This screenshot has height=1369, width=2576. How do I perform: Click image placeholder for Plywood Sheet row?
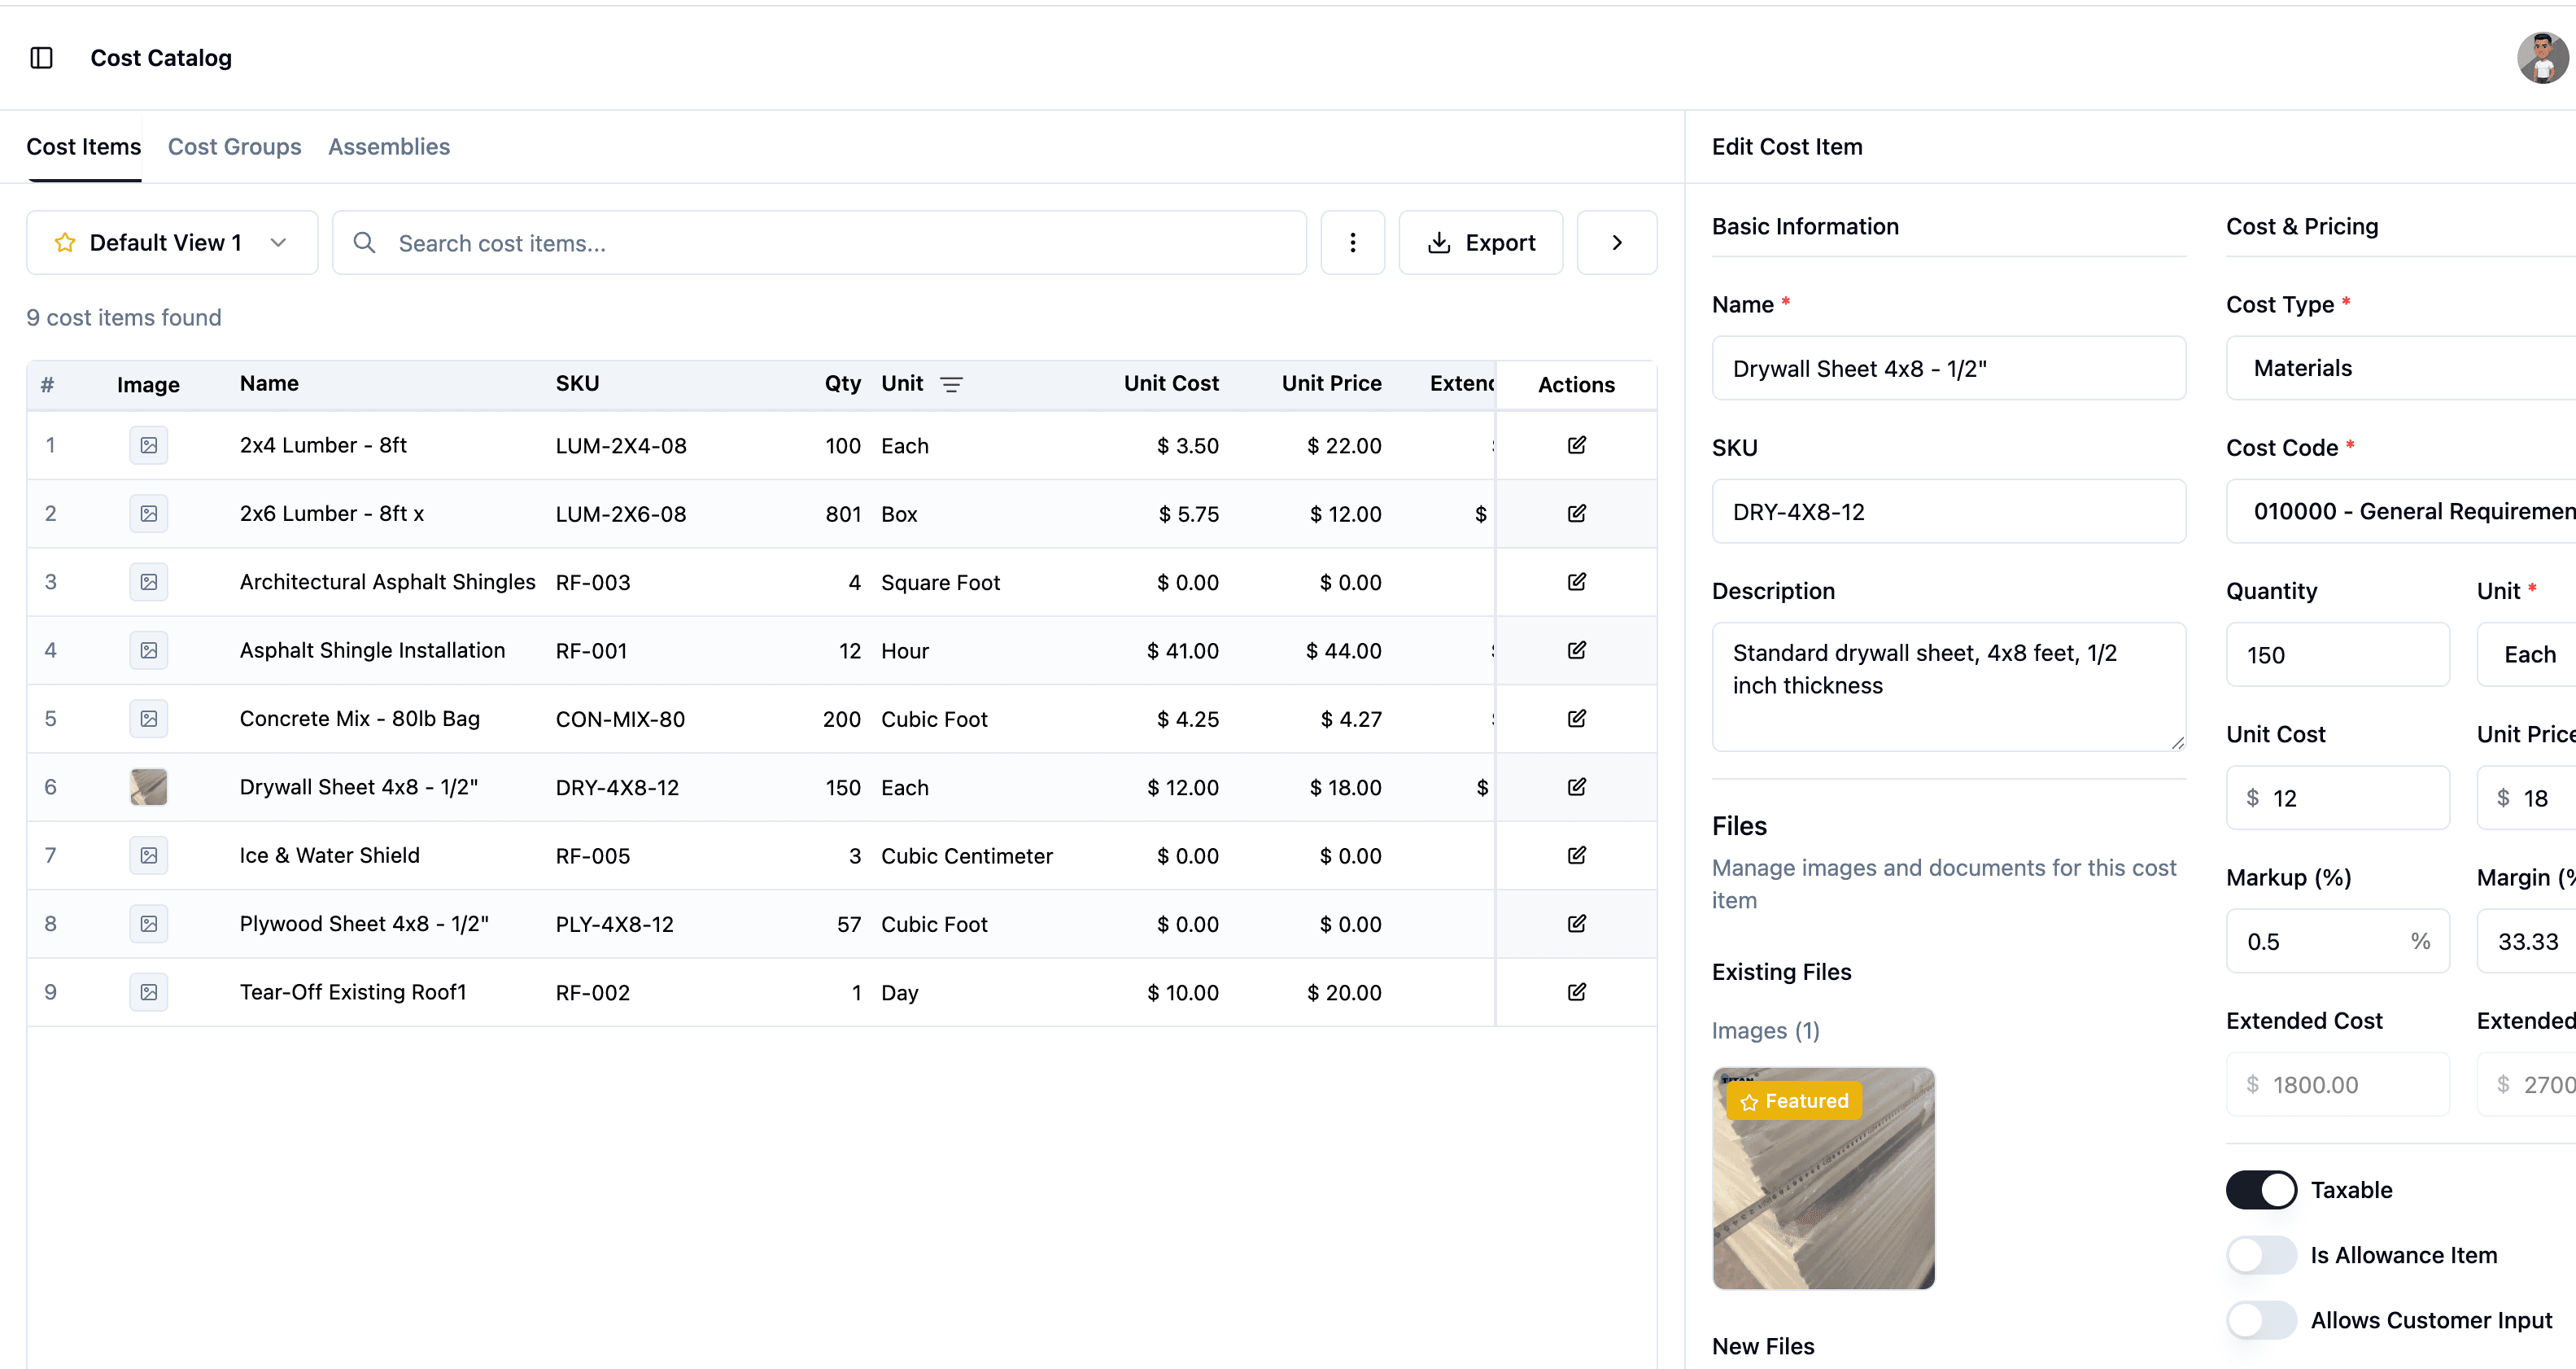click(x=148, y=924)
